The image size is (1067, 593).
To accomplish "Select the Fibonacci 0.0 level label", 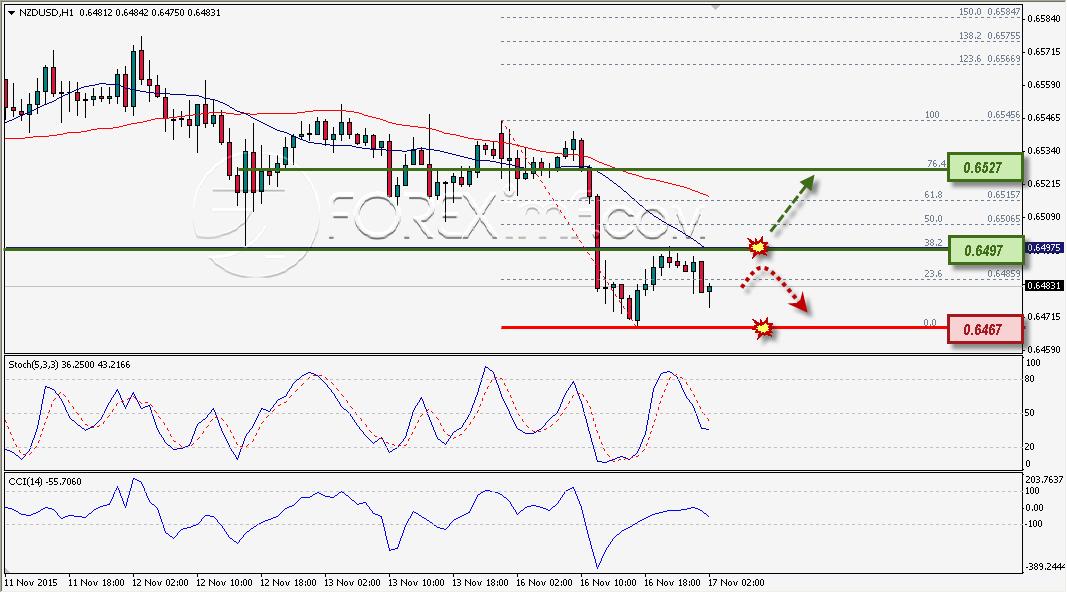I will (x=930, y=323).
